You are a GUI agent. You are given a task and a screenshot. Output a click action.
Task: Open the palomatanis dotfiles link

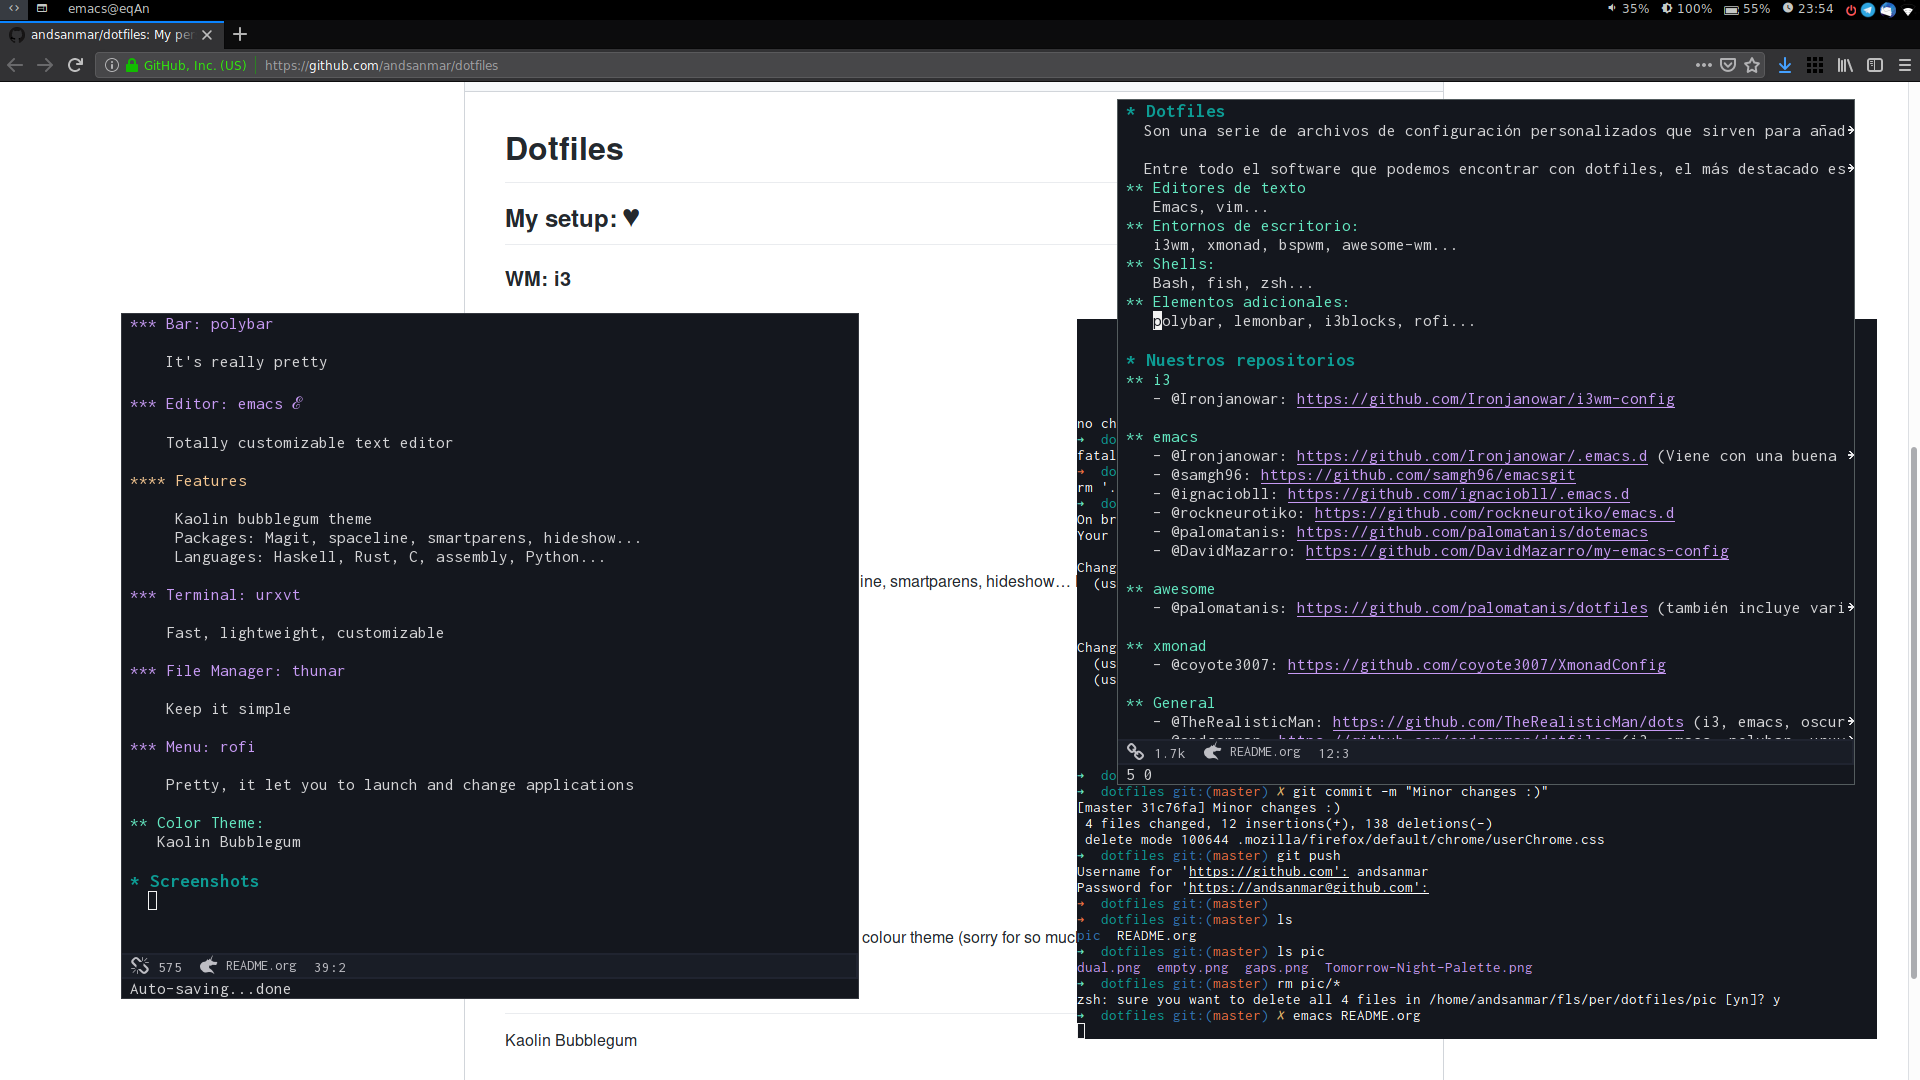(x=1472, y=608)
